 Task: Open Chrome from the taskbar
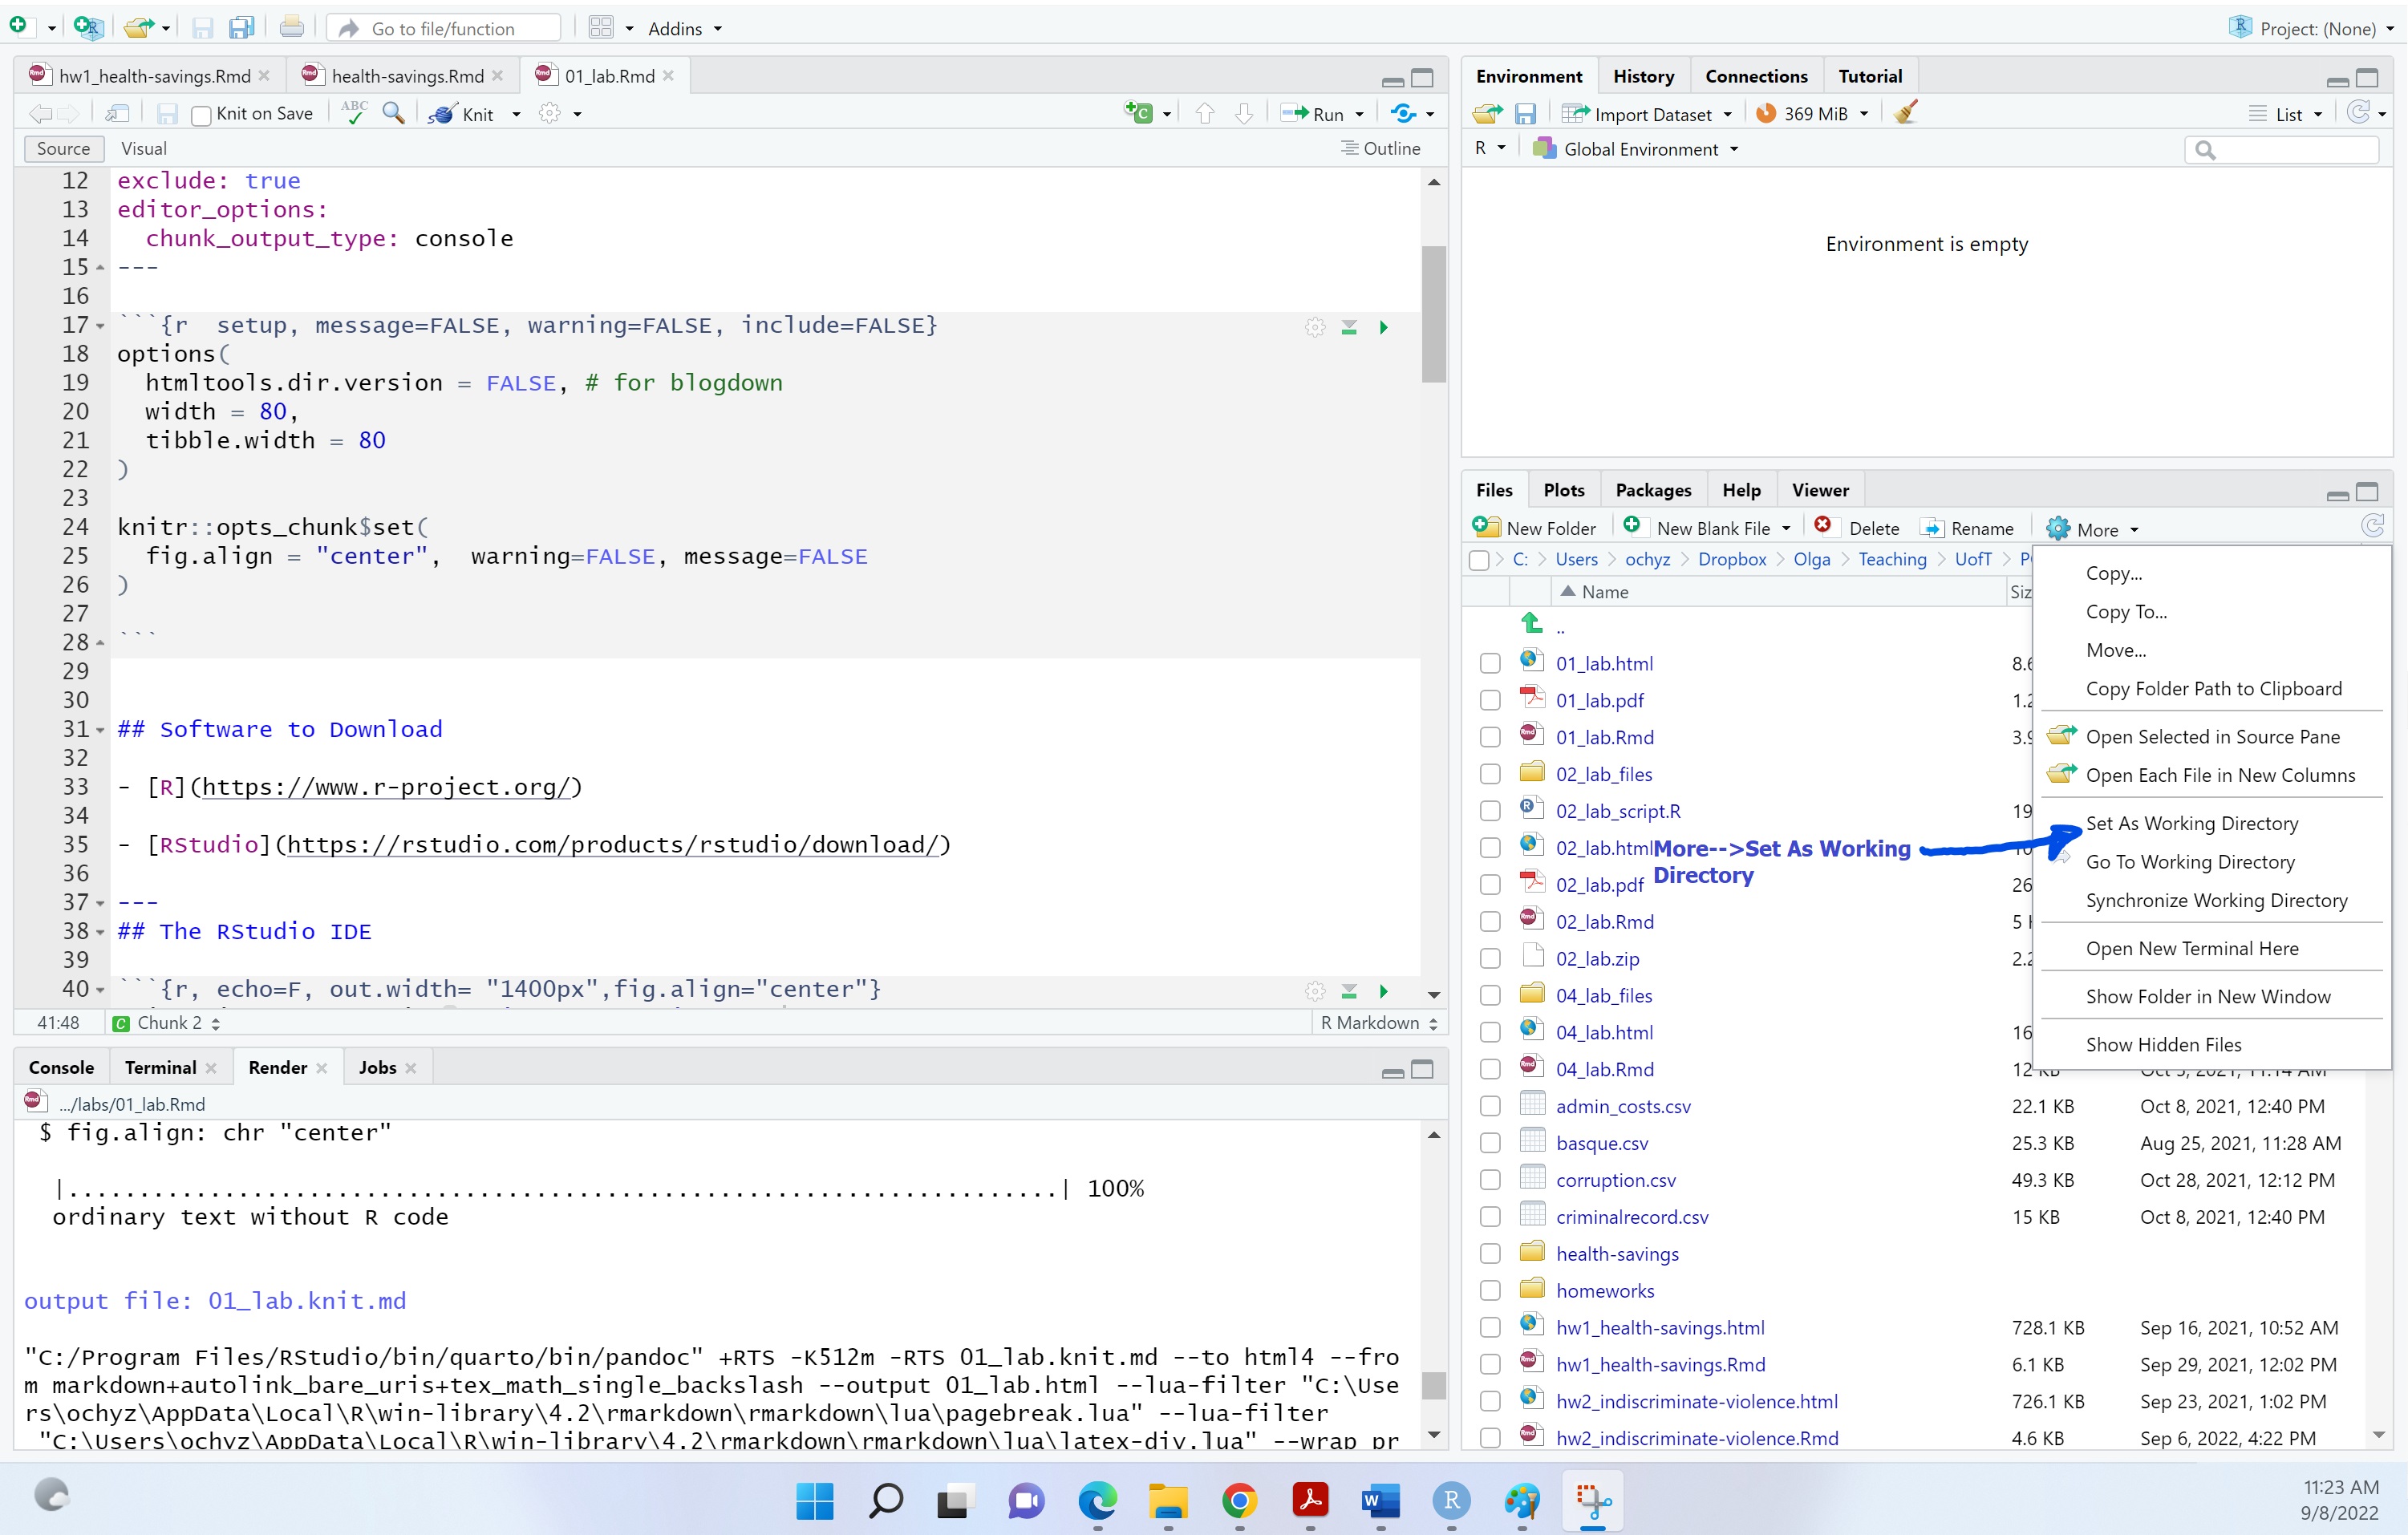[x=1239, y=1500]
